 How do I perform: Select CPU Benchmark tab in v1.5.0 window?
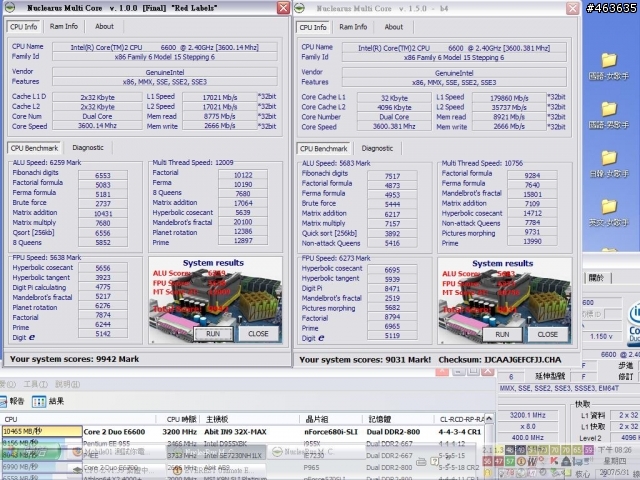[324, 149]
